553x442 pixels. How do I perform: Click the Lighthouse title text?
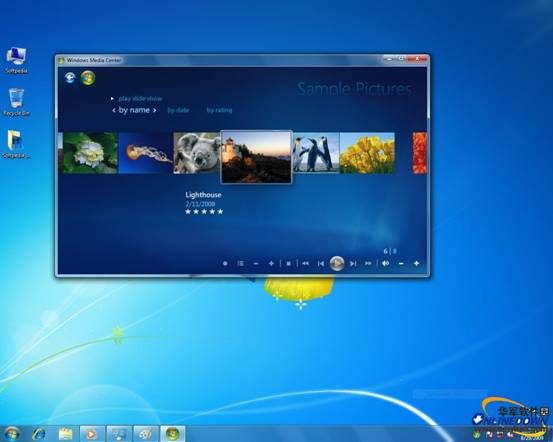(x=203, y=195)
